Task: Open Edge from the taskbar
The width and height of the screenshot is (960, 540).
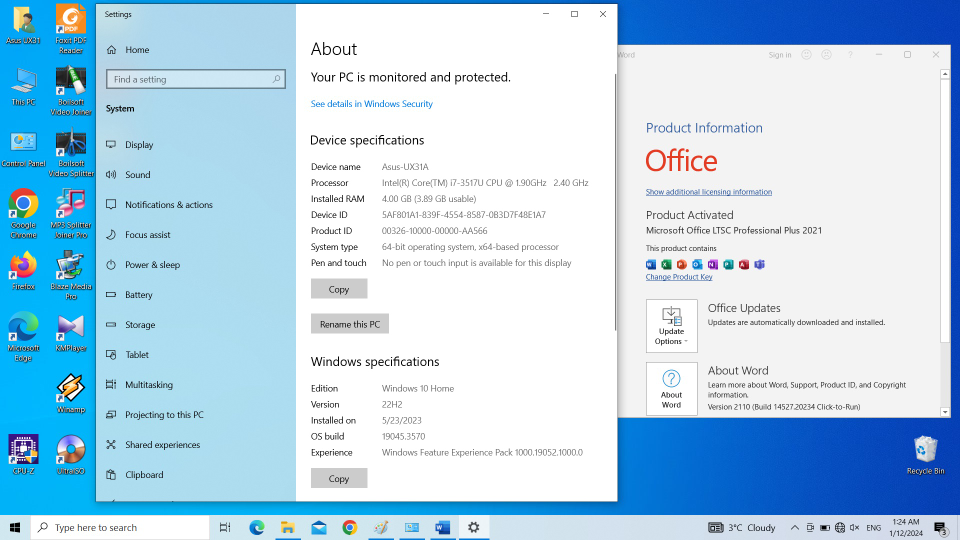Action: pyautogui.click(x=257, y=527)
